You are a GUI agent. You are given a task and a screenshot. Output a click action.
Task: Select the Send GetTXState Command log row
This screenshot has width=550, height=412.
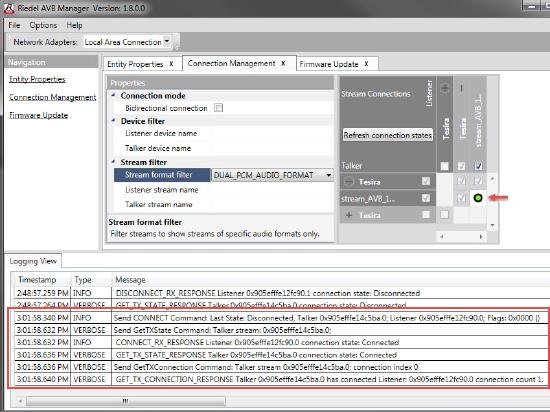coord(281,330)
